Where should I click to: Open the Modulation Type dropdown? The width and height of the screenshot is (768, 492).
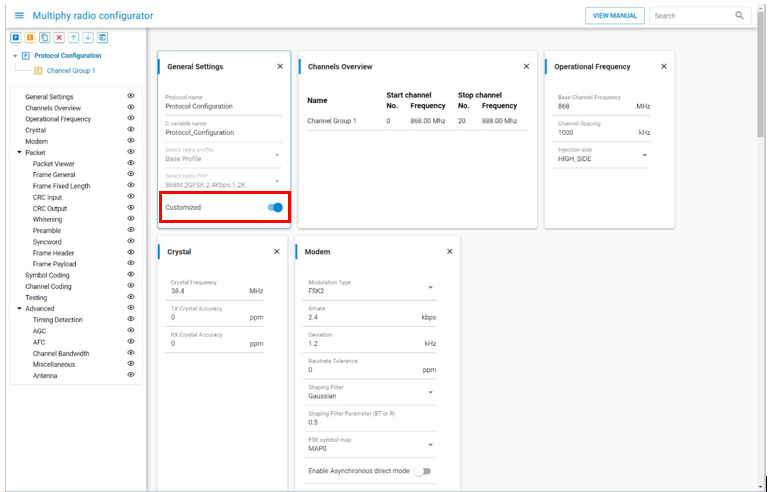431,288
